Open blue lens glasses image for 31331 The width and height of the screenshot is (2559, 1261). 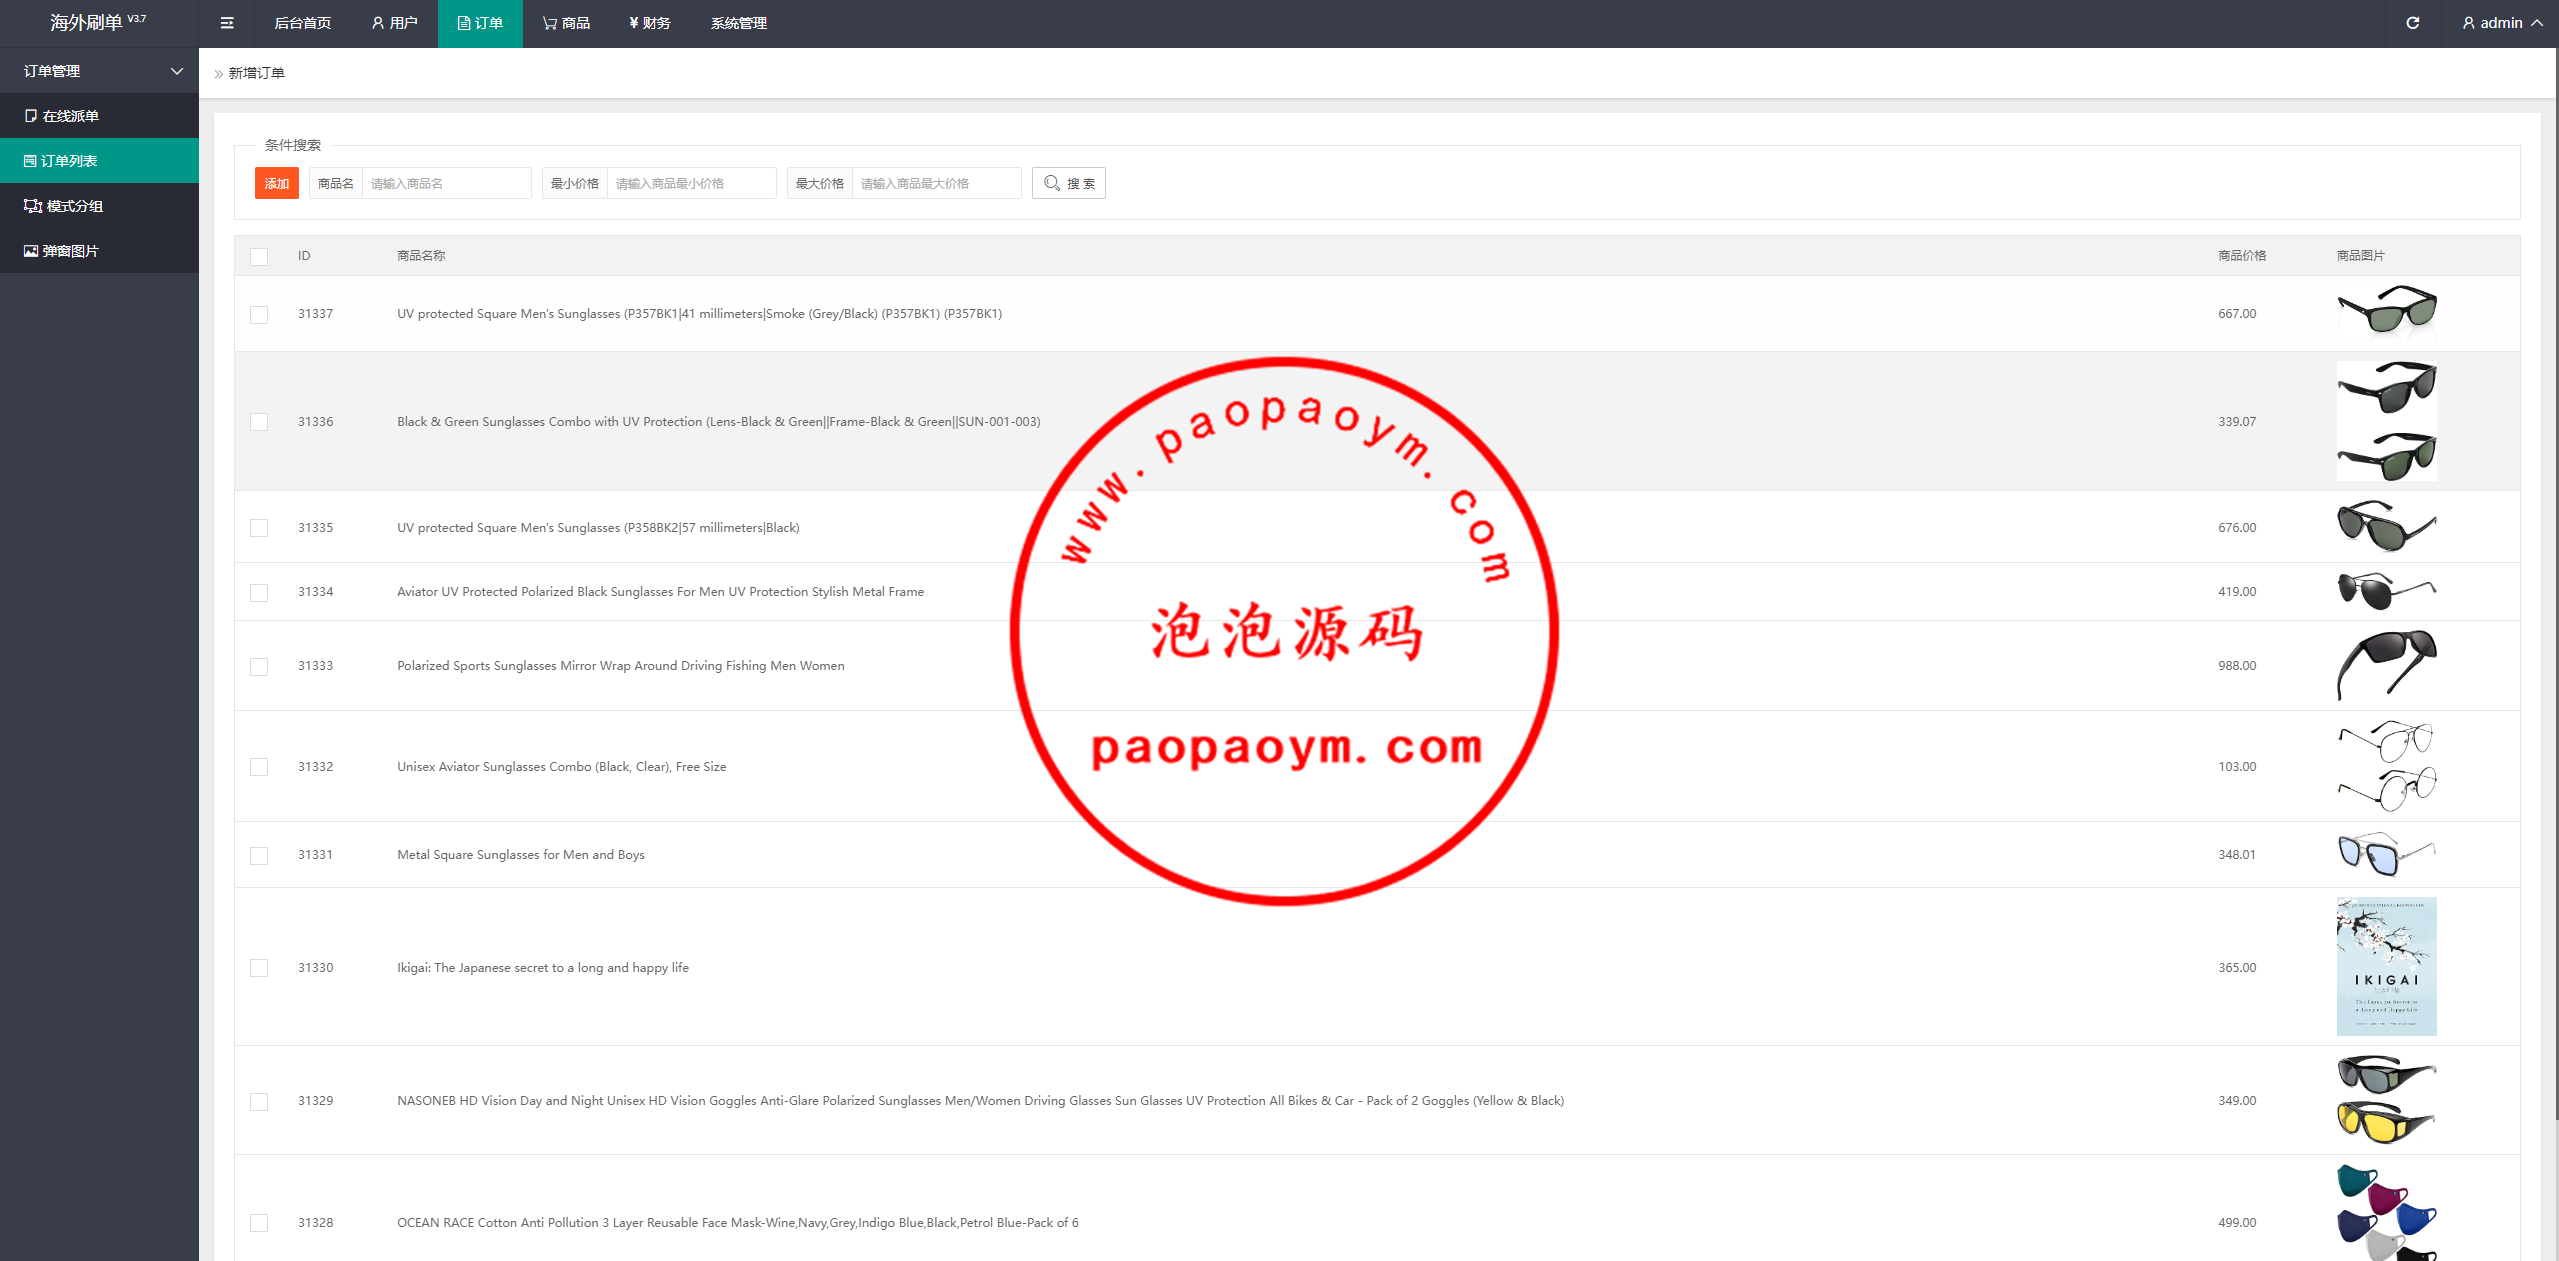(x=2386, y=854)
